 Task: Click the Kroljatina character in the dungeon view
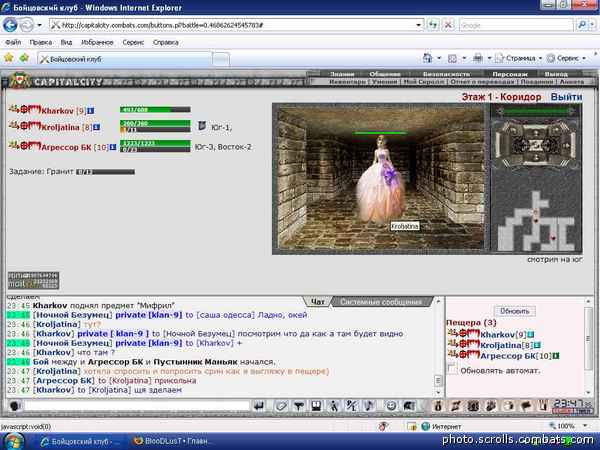point(380,180)
